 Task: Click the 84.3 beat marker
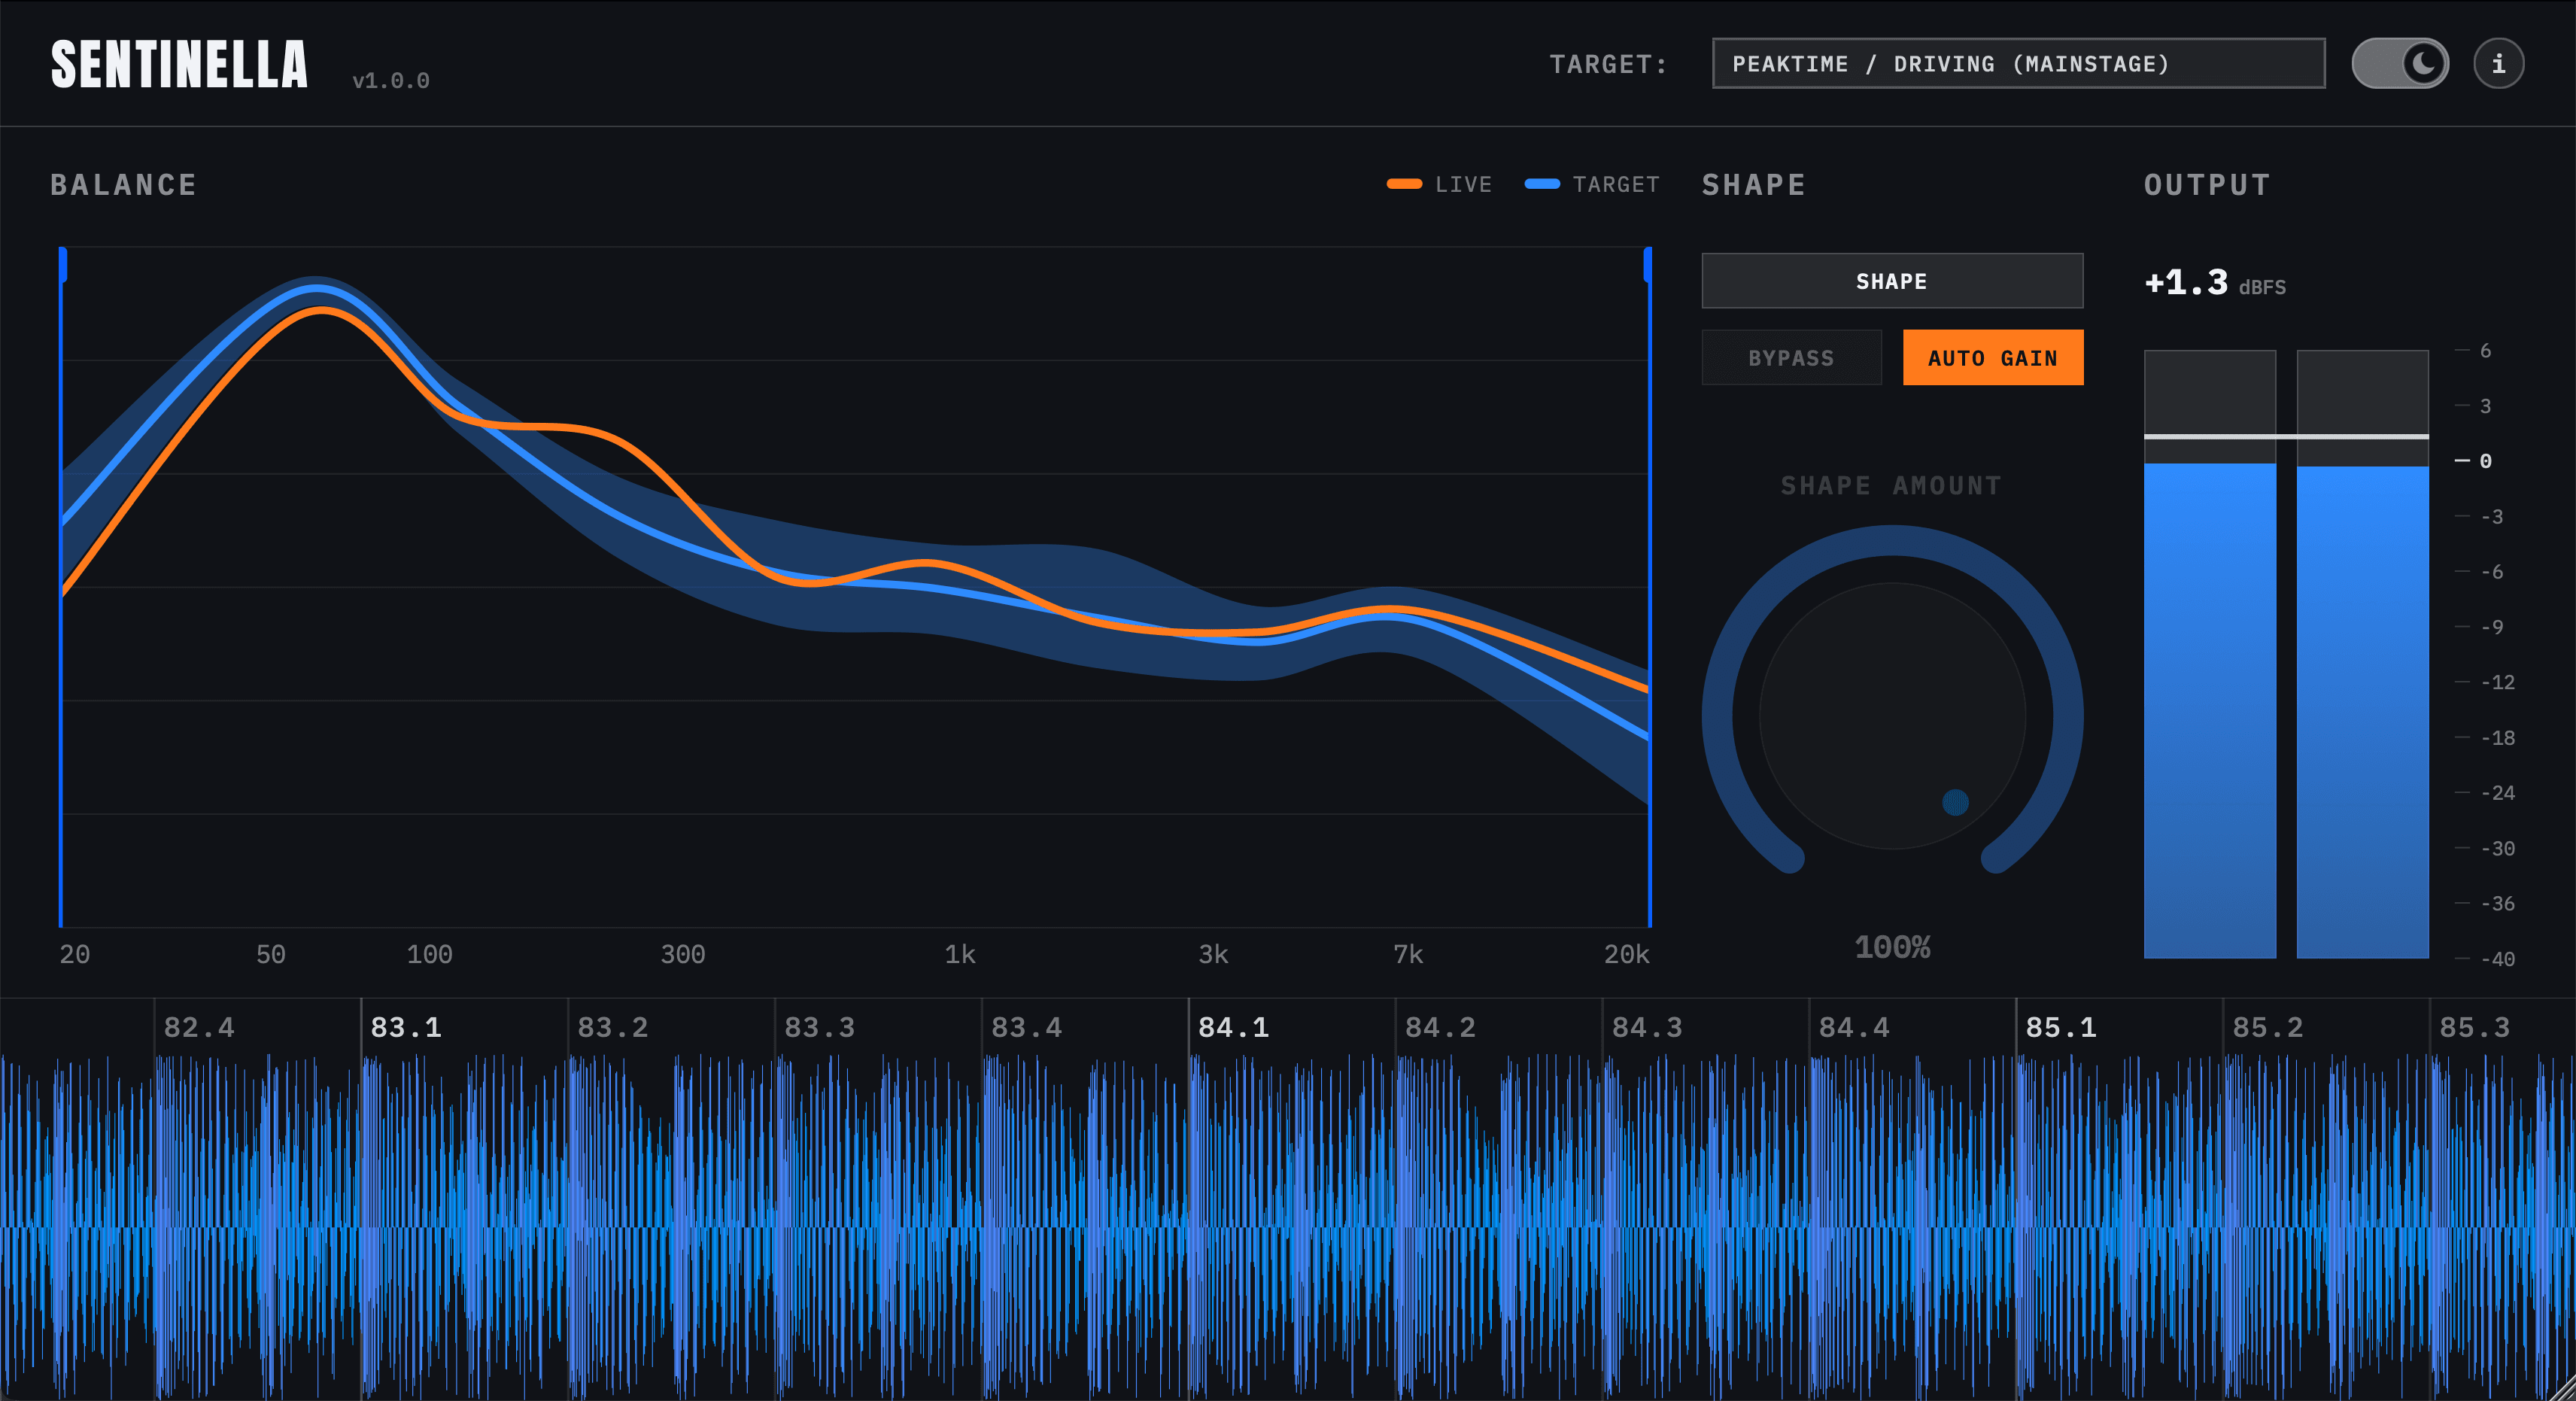click(1647, 1027)
